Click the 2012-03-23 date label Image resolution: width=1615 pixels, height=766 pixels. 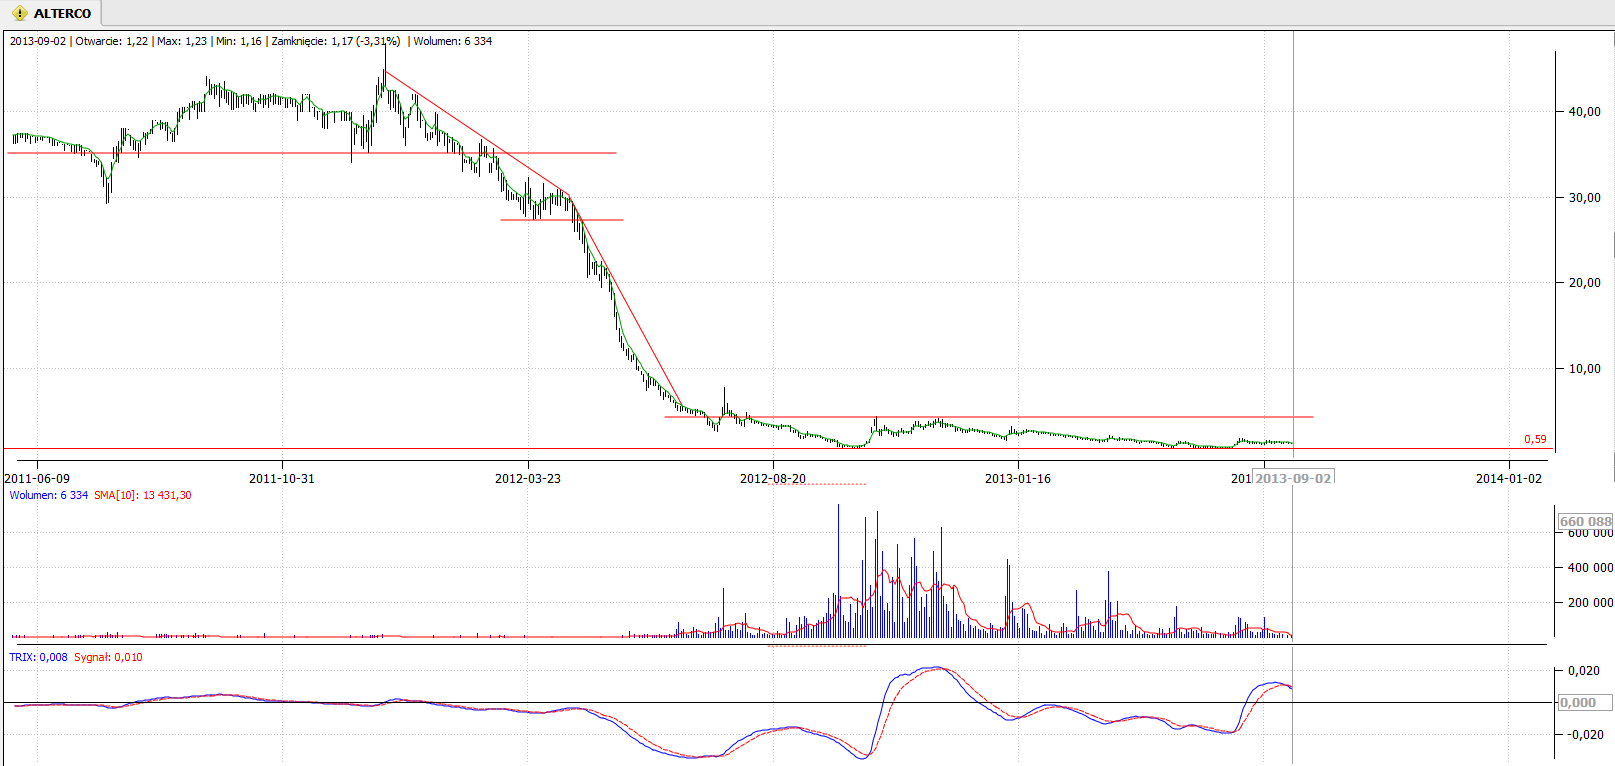528,479
